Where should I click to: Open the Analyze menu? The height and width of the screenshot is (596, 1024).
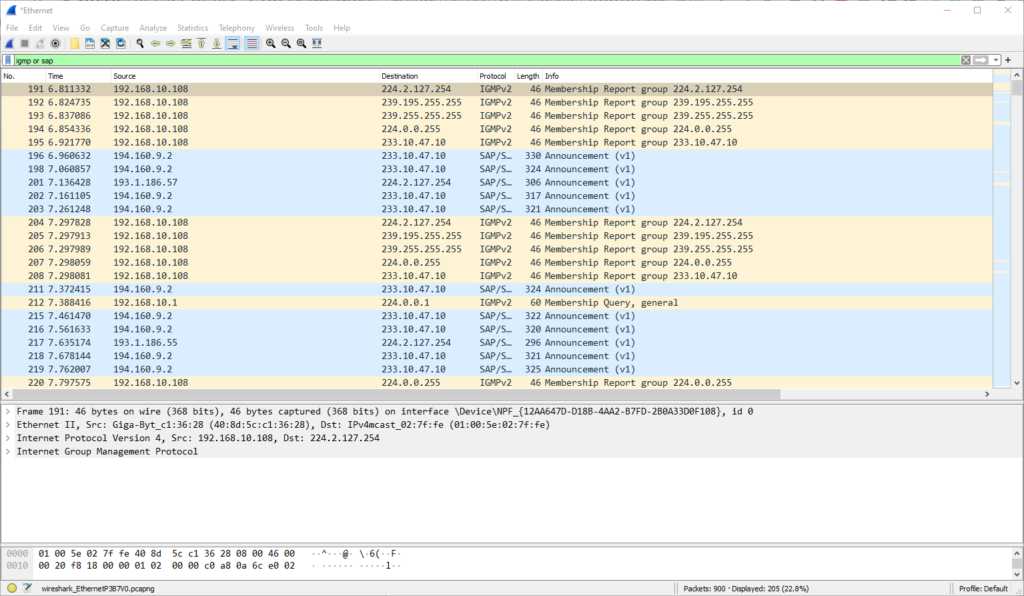153,27
